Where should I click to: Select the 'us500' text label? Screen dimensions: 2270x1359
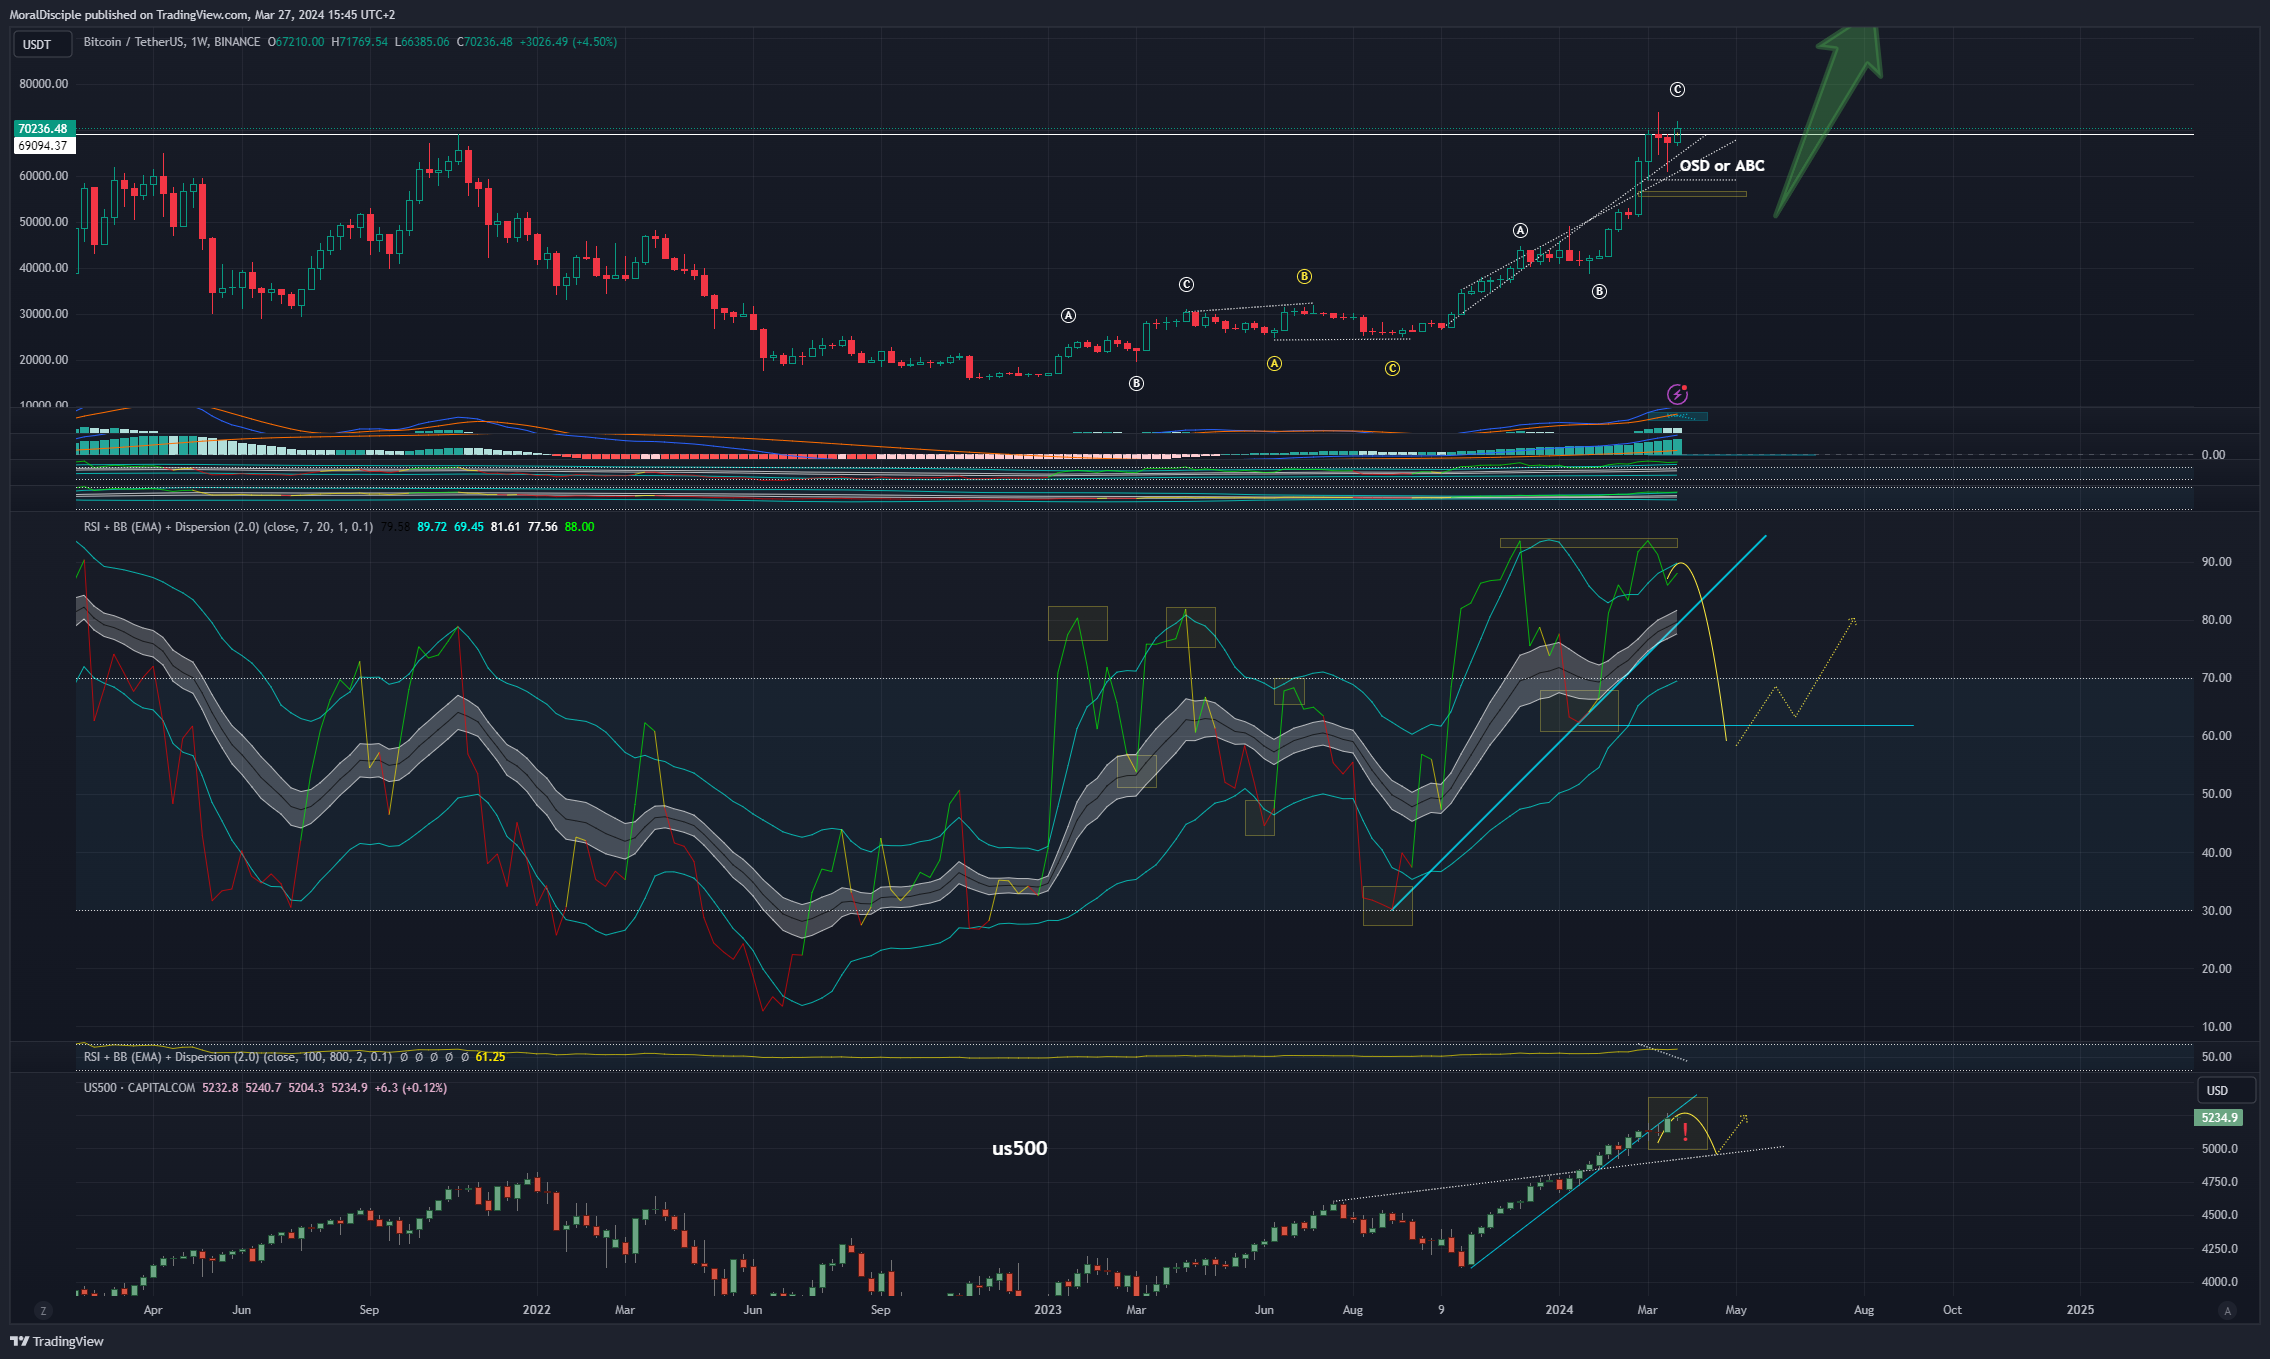[1019, 1148]
